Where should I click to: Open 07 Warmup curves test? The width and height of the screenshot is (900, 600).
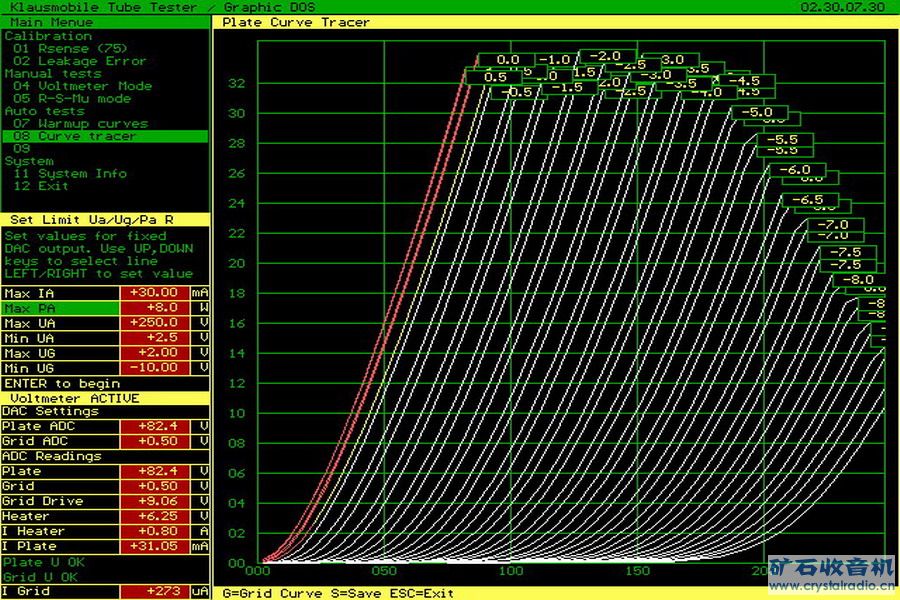tap(80, 123)
